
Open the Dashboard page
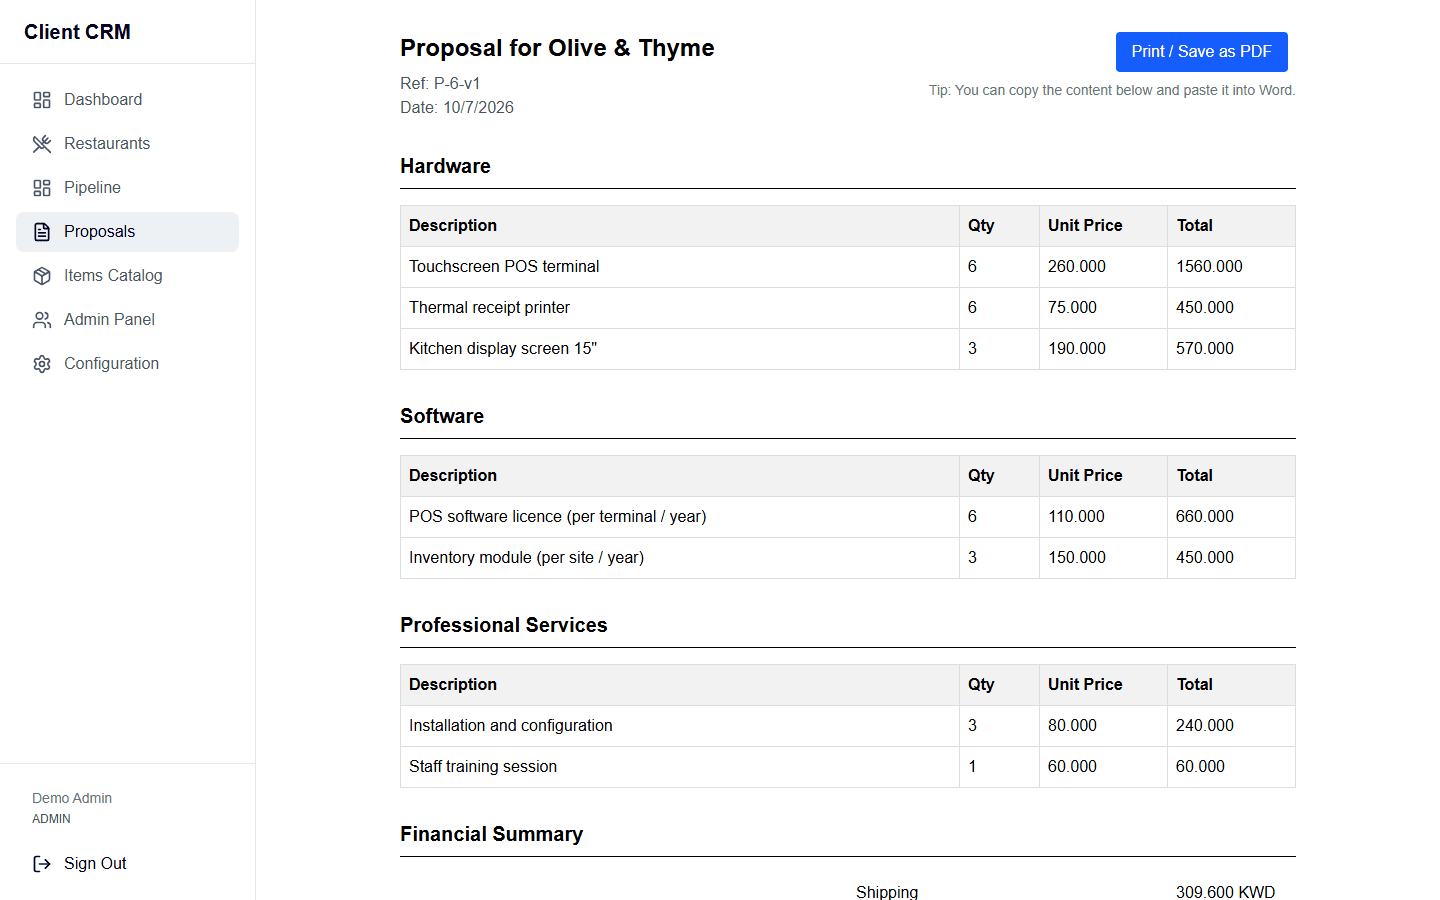[x=127, y=100]
